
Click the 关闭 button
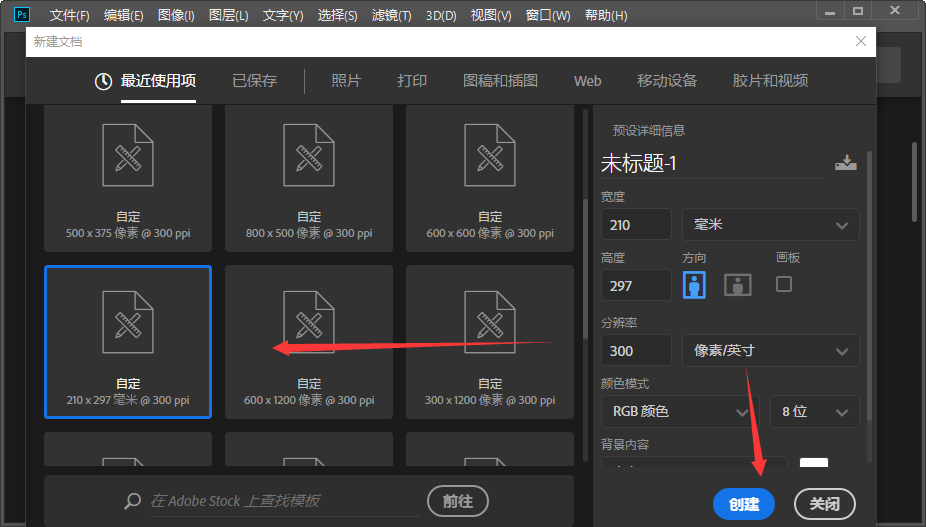point(824,504)
